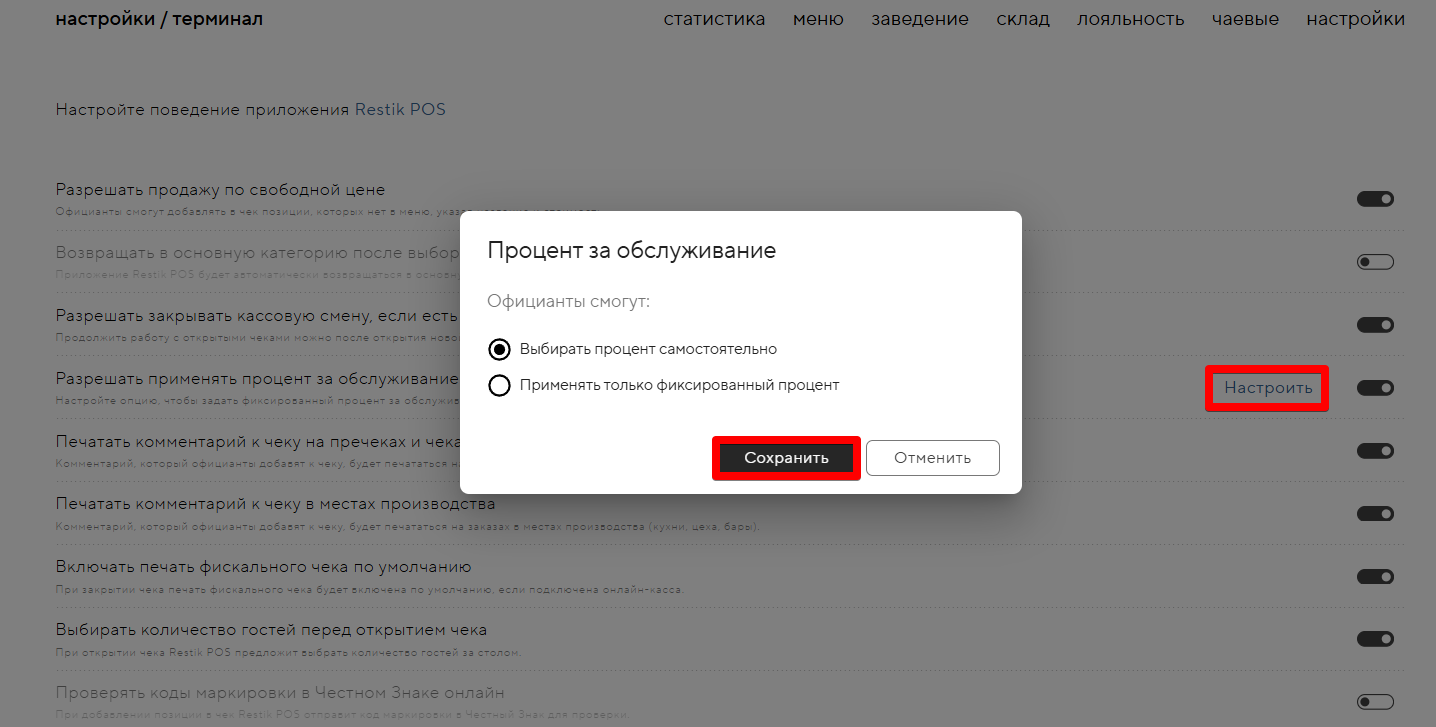Go to the чаевые section

tap(1245, 19)
